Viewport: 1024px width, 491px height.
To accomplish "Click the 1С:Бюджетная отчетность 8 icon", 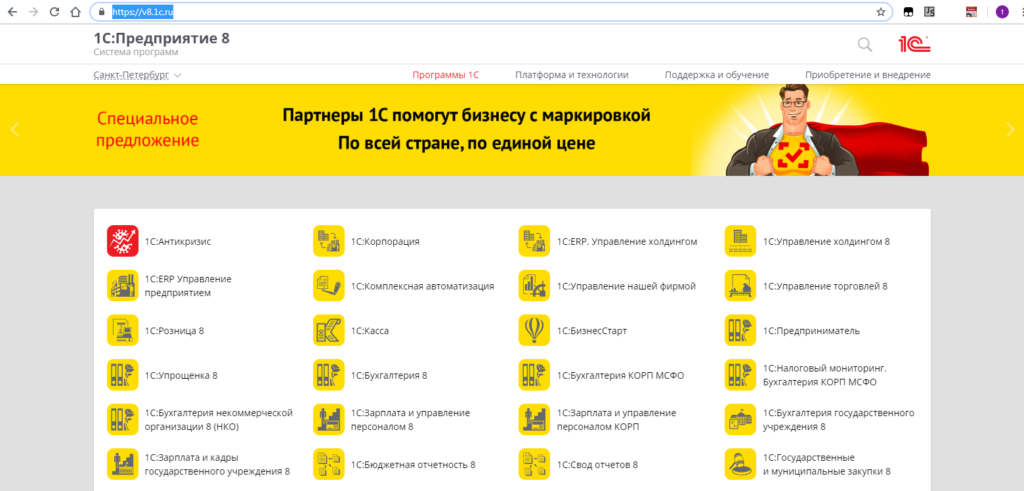I will pos(329,464).
